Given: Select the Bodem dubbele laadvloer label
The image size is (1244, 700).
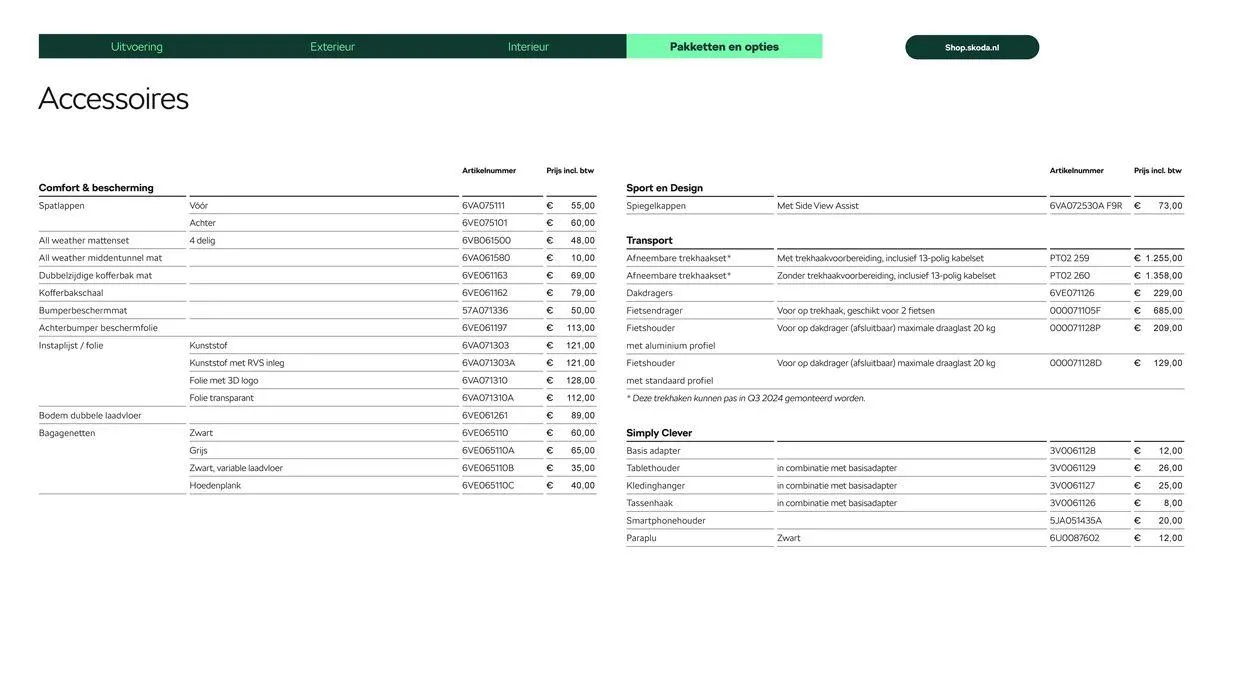Looking at the screenshot, I should 90,416.
